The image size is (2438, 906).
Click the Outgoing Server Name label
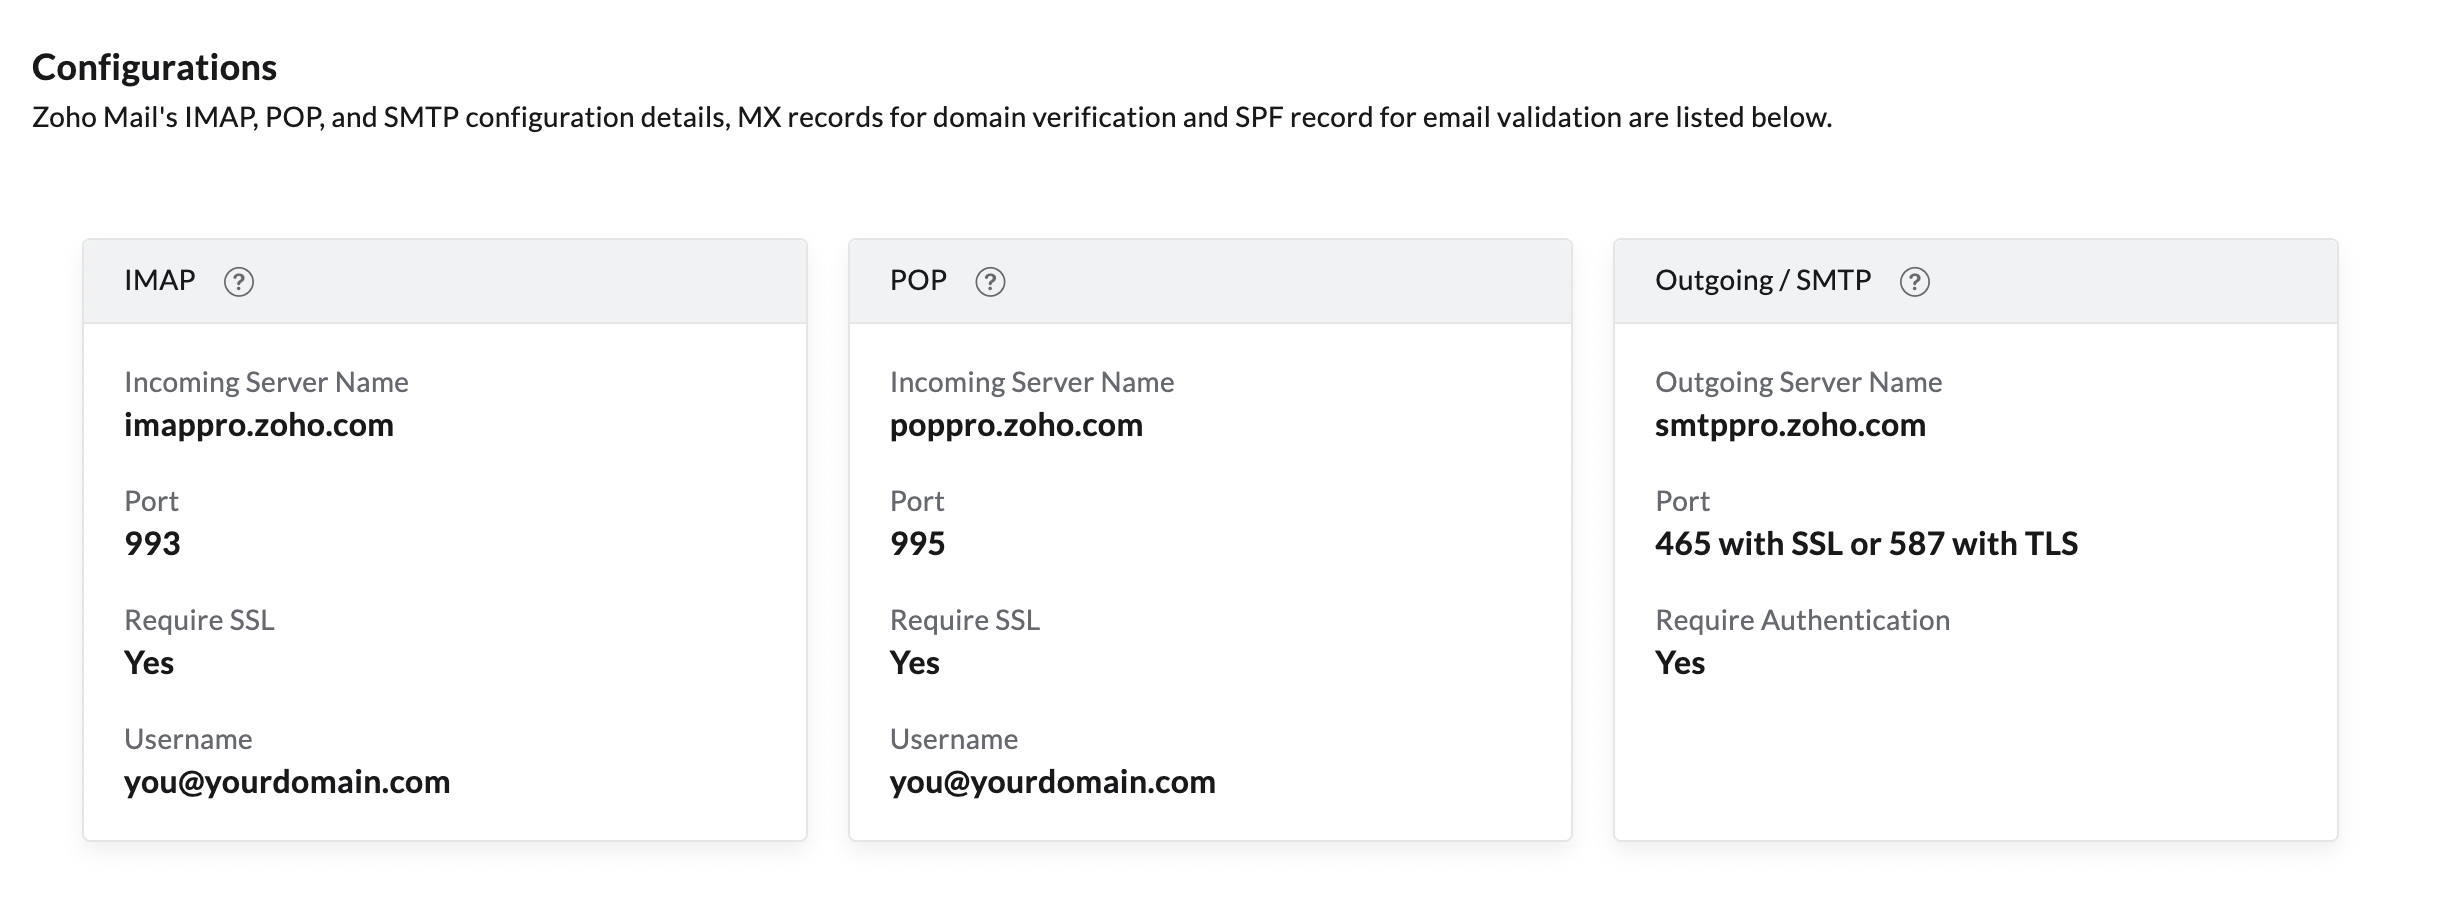coord(1798,382)
